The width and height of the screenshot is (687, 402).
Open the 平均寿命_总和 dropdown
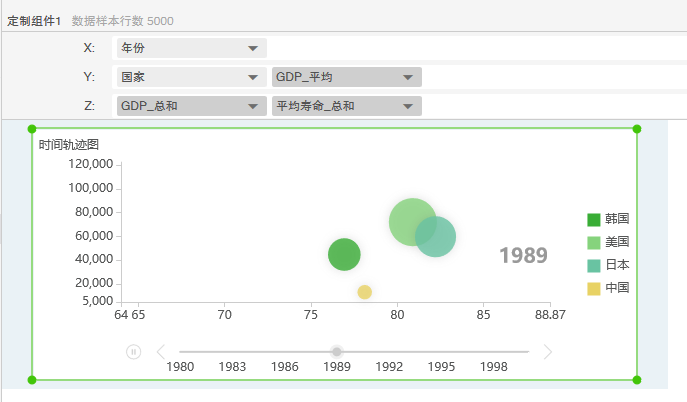click(x=346, y=106)
